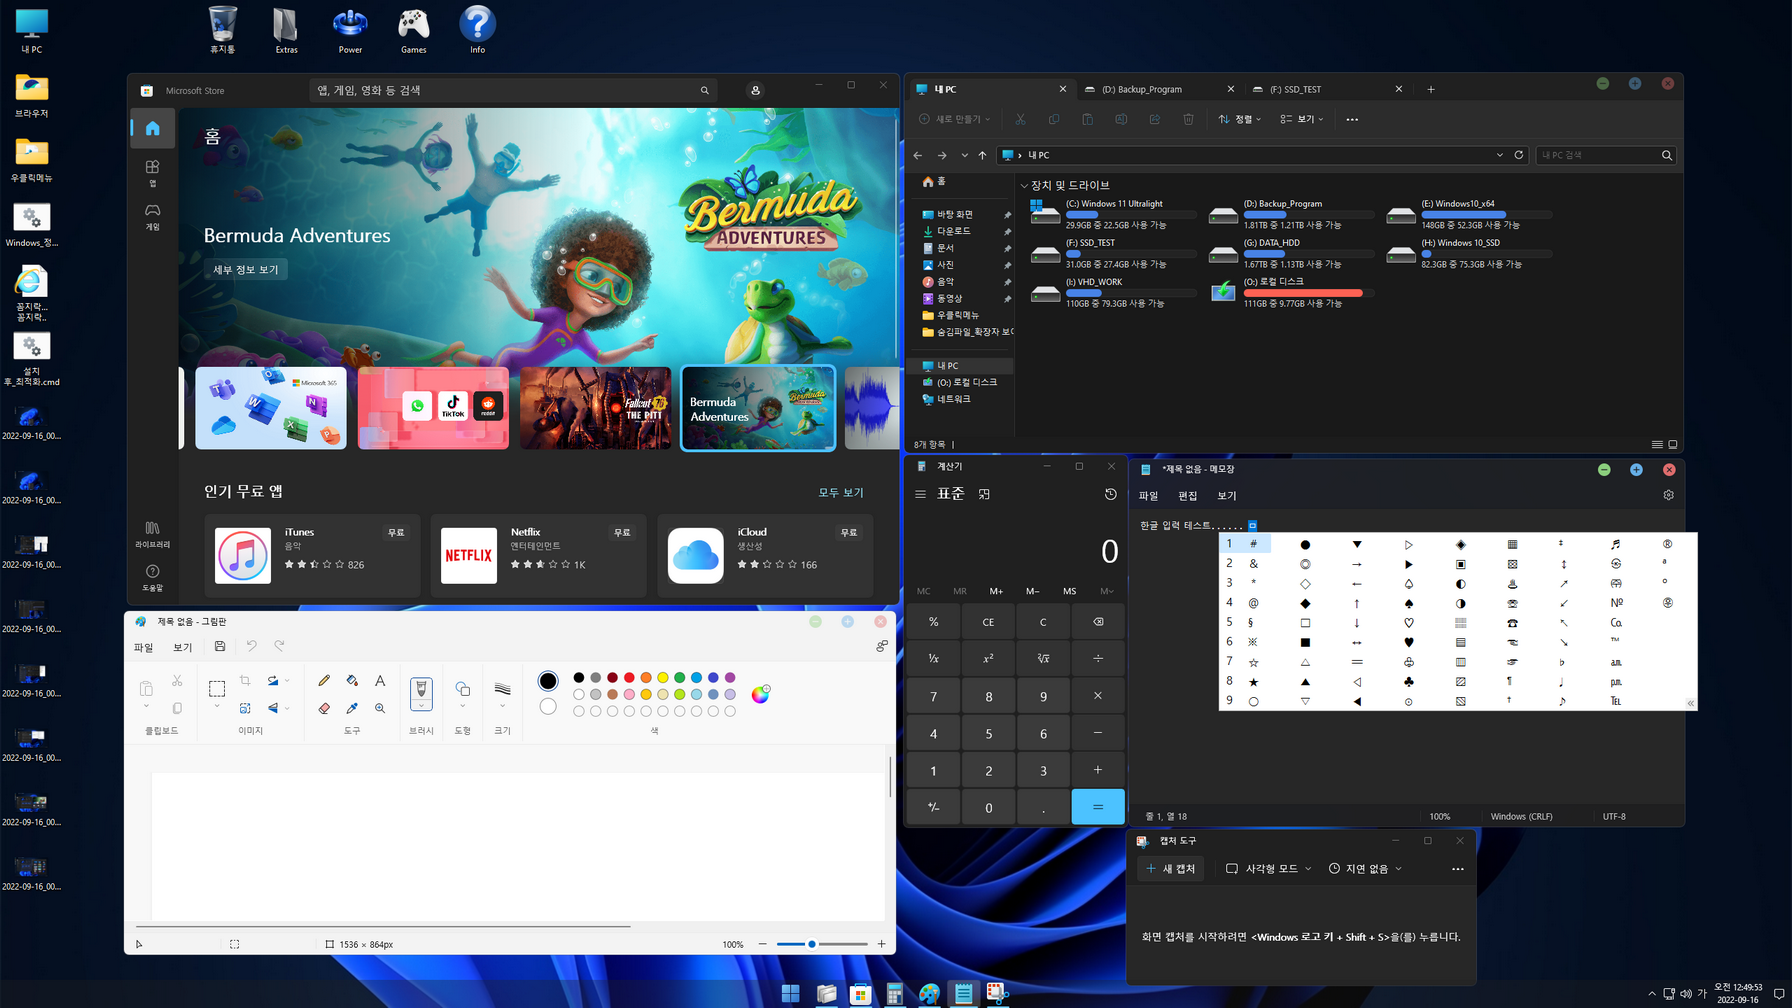Open the View menu in Paint
Image resolution: width=1792 pixels, height=1008 pixels.
click(182, 647)
